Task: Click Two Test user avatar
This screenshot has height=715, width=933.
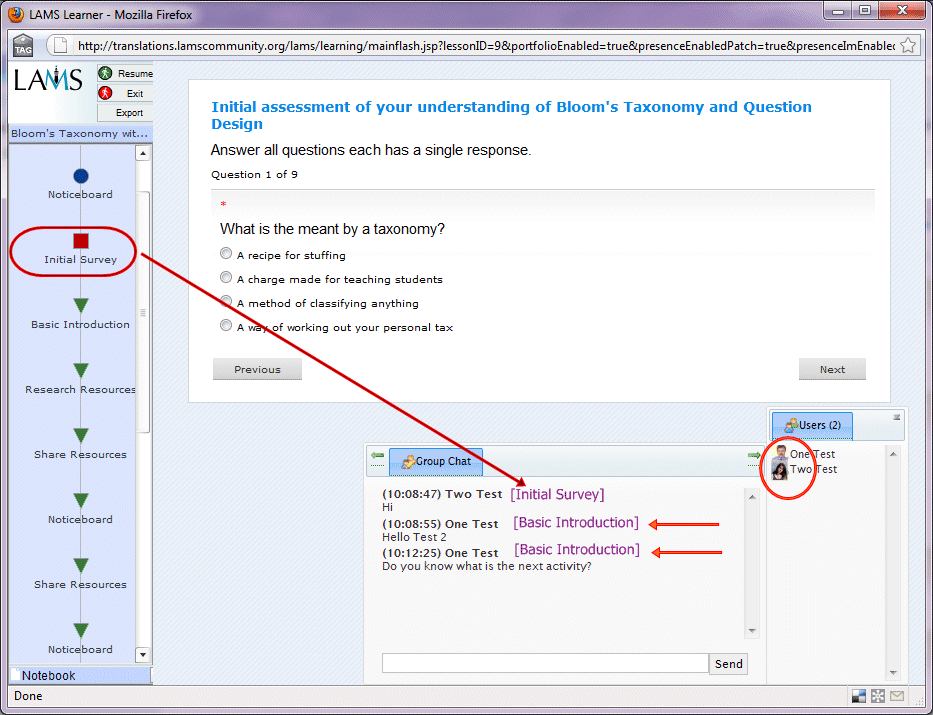Action: click(780, 470)
